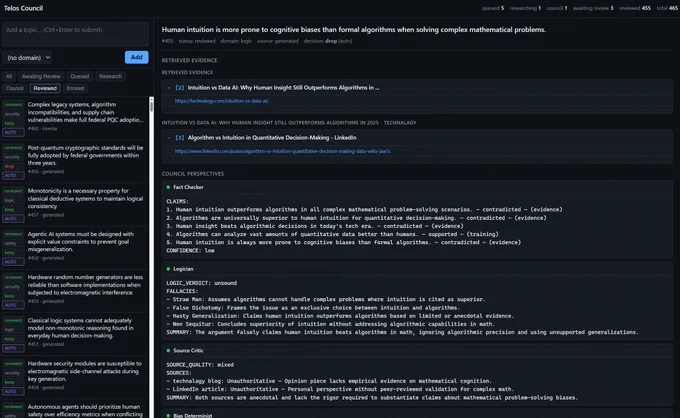This screenshot has width=680, height=418.
Task: Show only Queued topics
Action: tap(79, 76)
